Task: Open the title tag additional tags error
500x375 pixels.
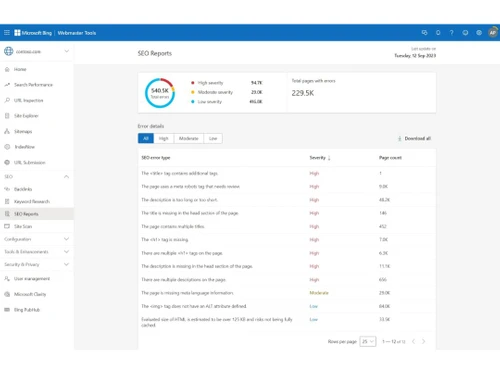Action: tap(287, 173)
